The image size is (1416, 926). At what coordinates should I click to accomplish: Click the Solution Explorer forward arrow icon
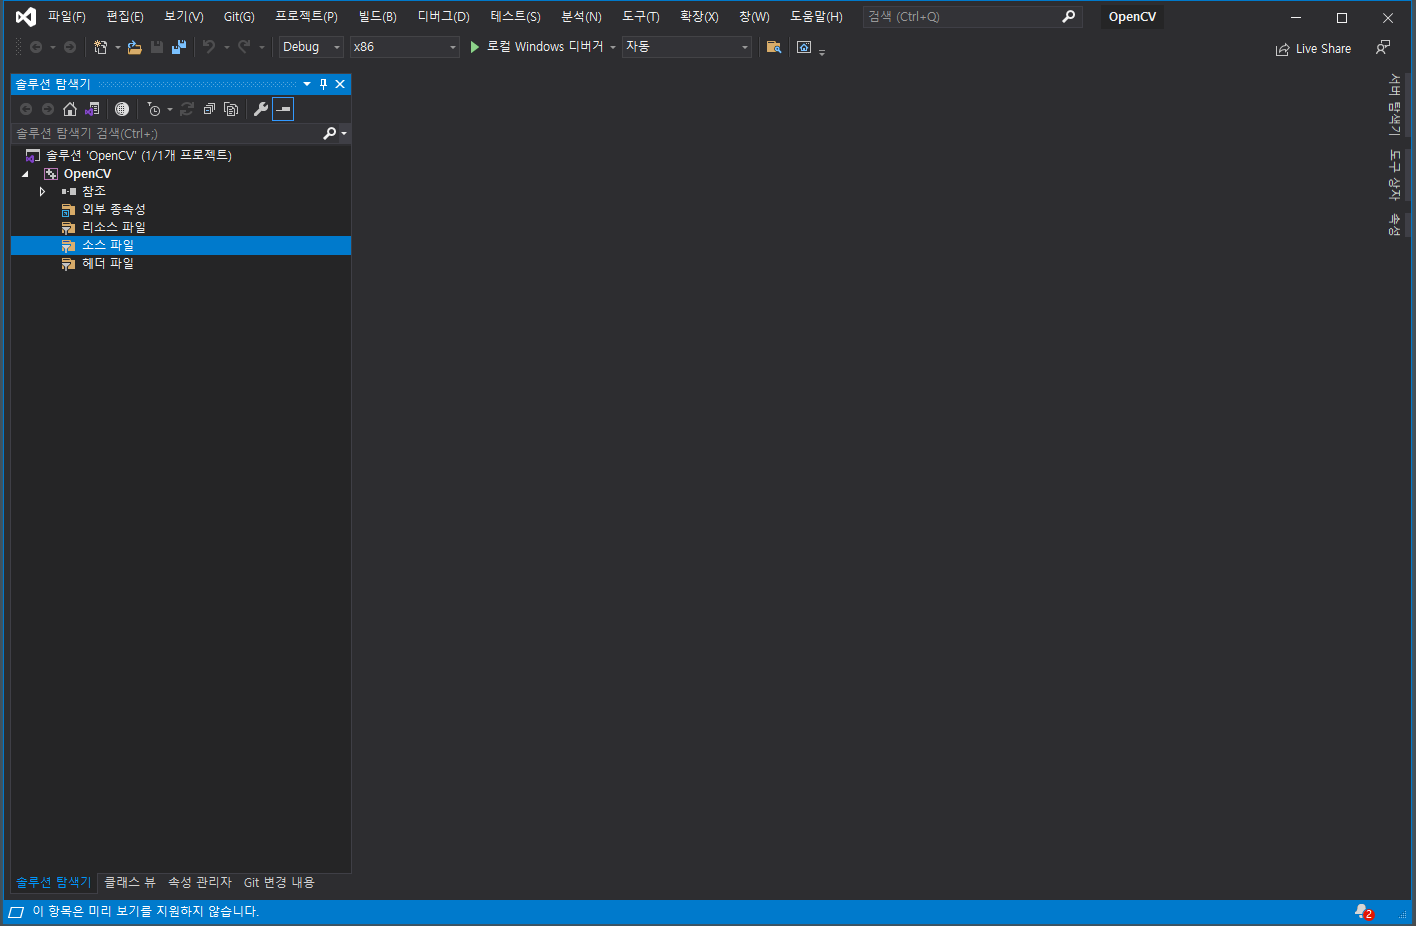point(47,109)
